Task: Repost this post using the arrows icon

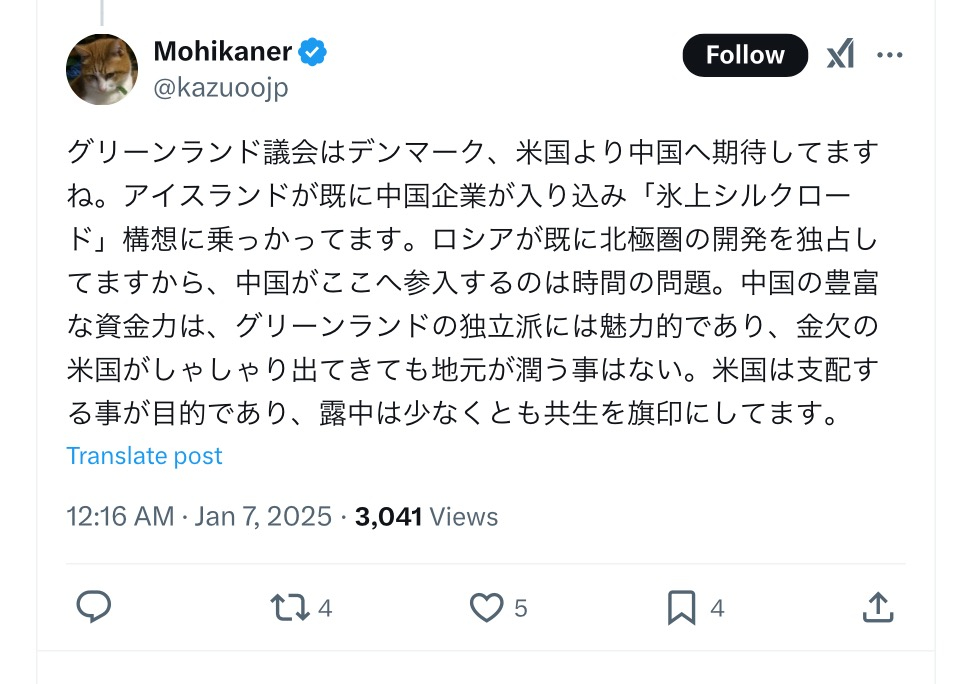Action: 290,607
